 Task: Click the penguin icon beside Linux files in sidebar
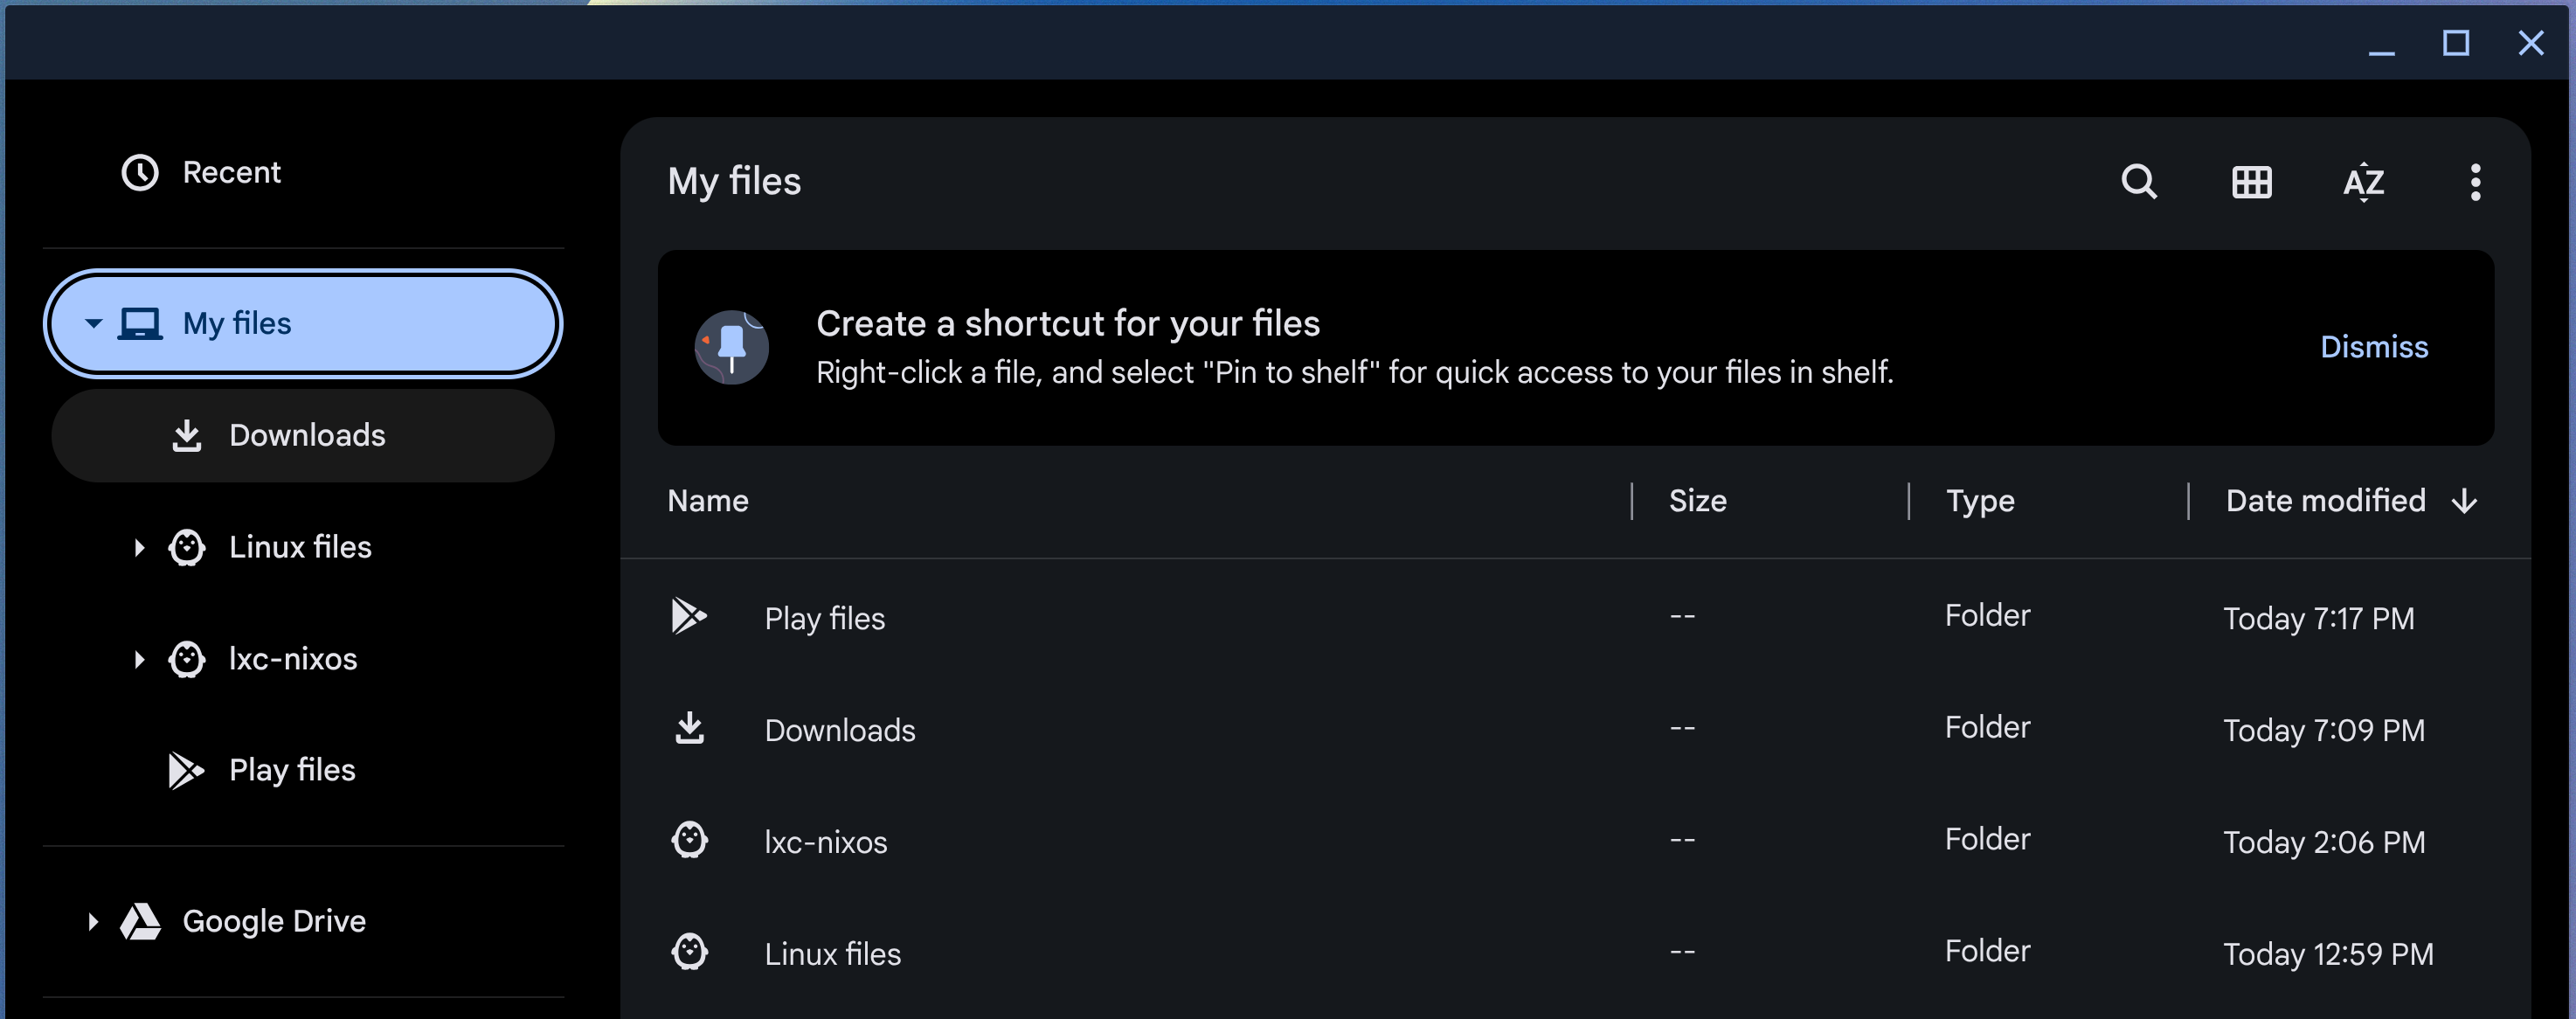[x=187, y=547]
